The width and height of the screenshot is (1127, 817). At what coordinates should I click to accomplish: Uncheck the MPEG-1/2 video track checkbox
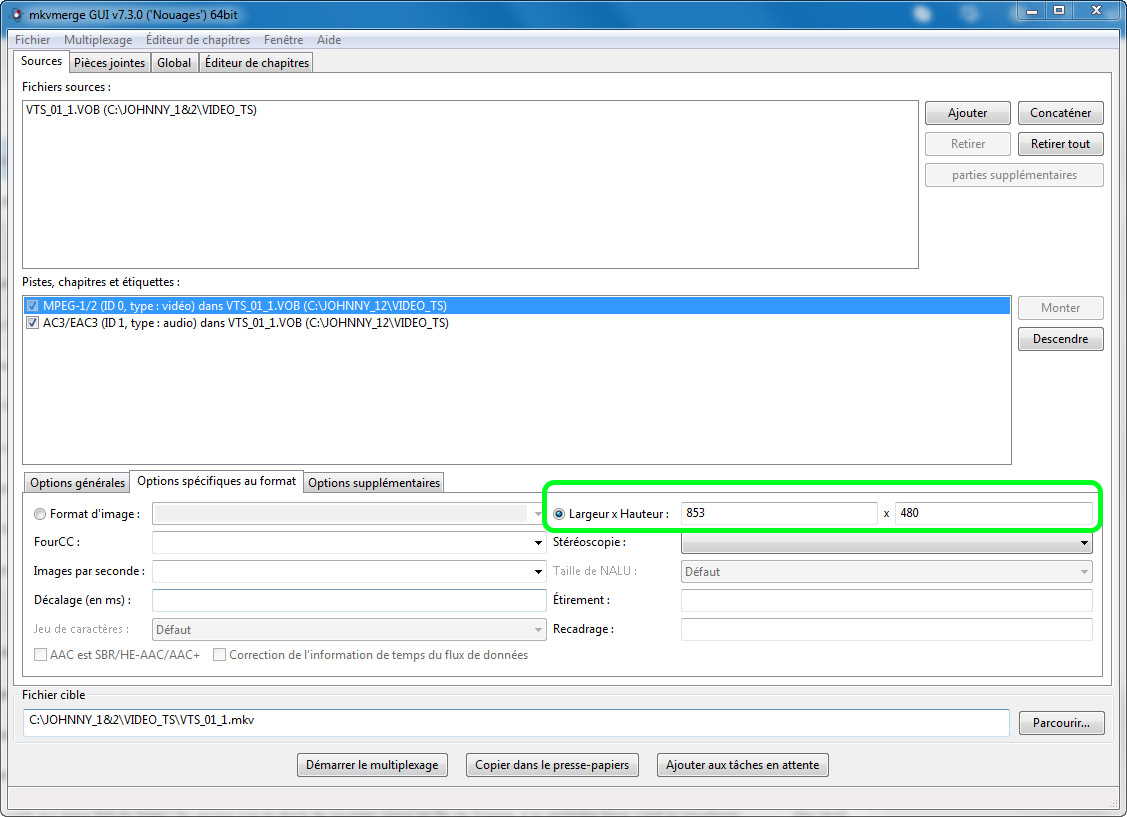point(32,306)
